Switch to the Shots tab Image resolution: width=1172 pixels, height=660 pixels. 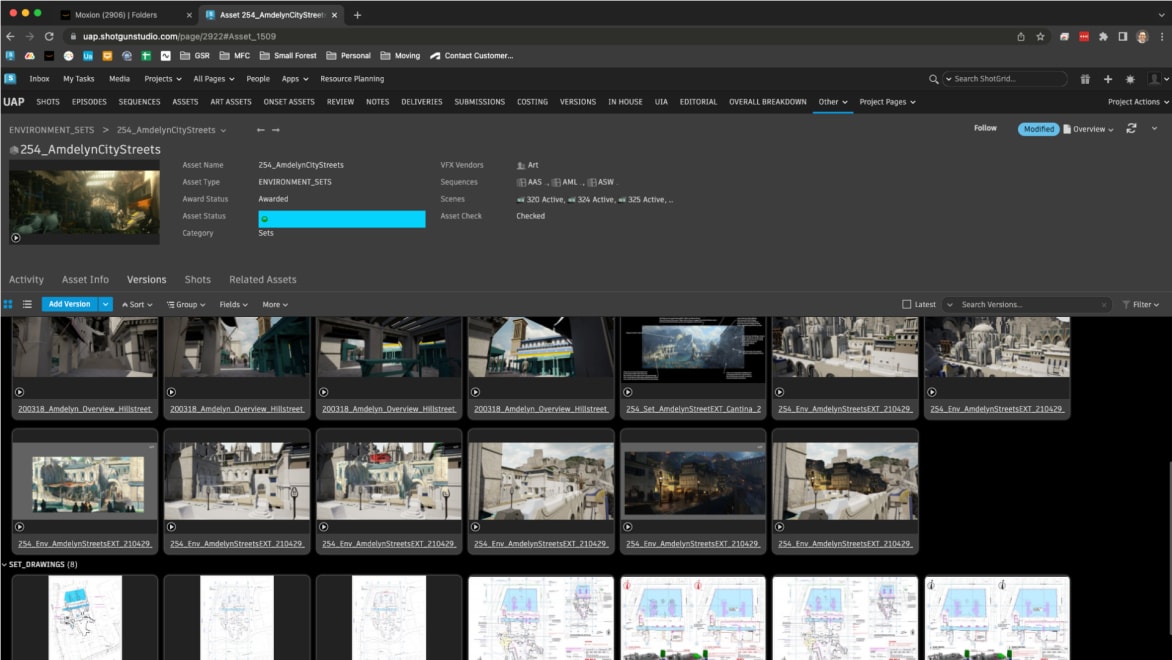tap(197, 279)
